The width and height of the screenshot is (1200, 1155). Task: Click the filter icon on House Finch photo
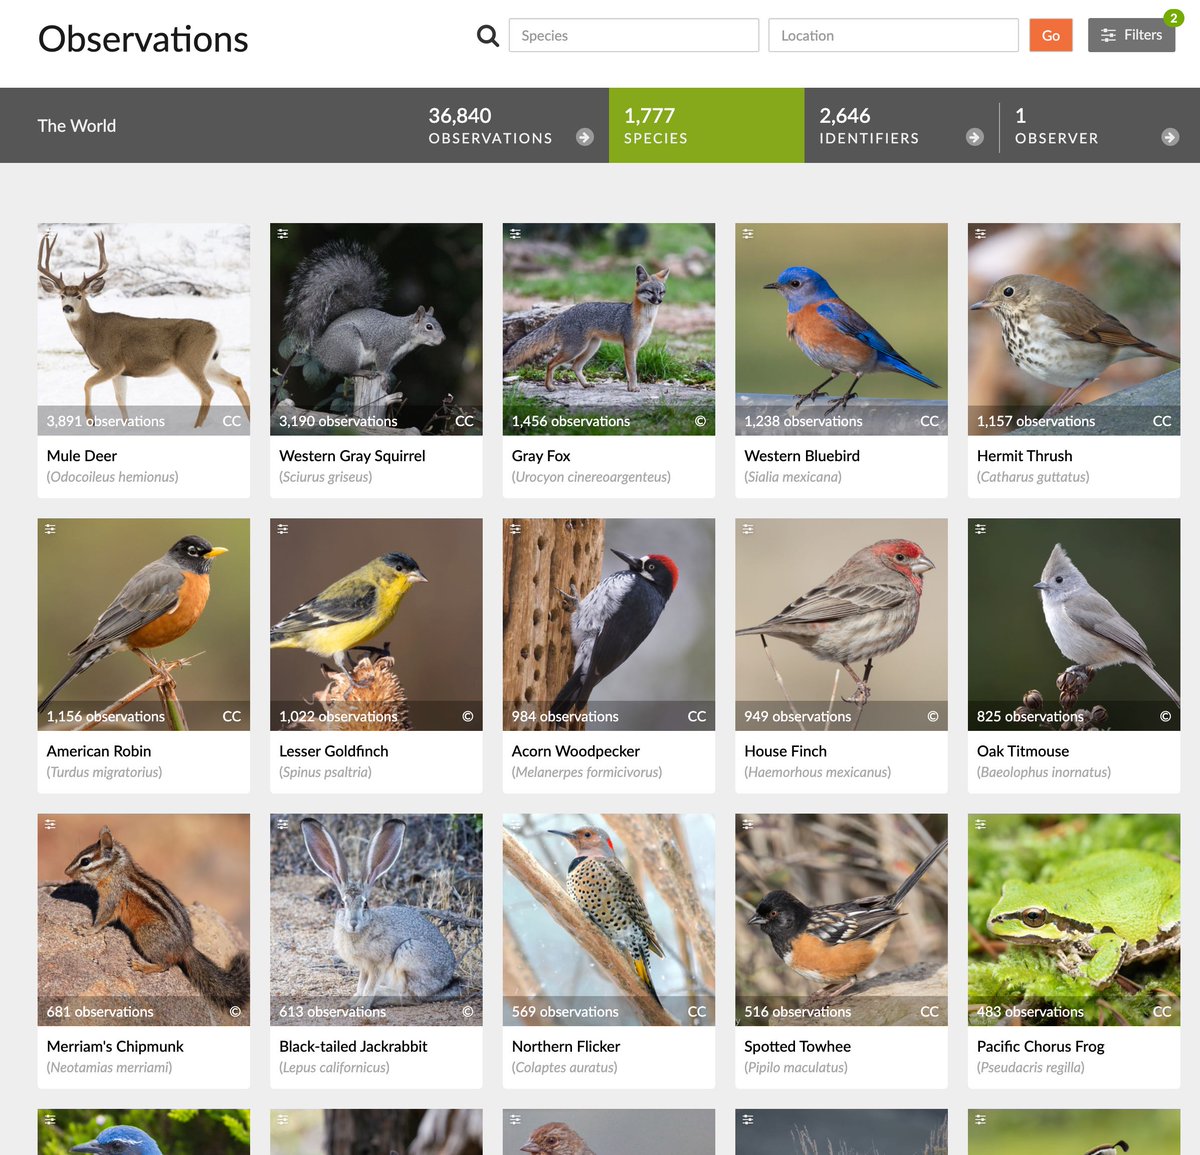coord(748,529)
